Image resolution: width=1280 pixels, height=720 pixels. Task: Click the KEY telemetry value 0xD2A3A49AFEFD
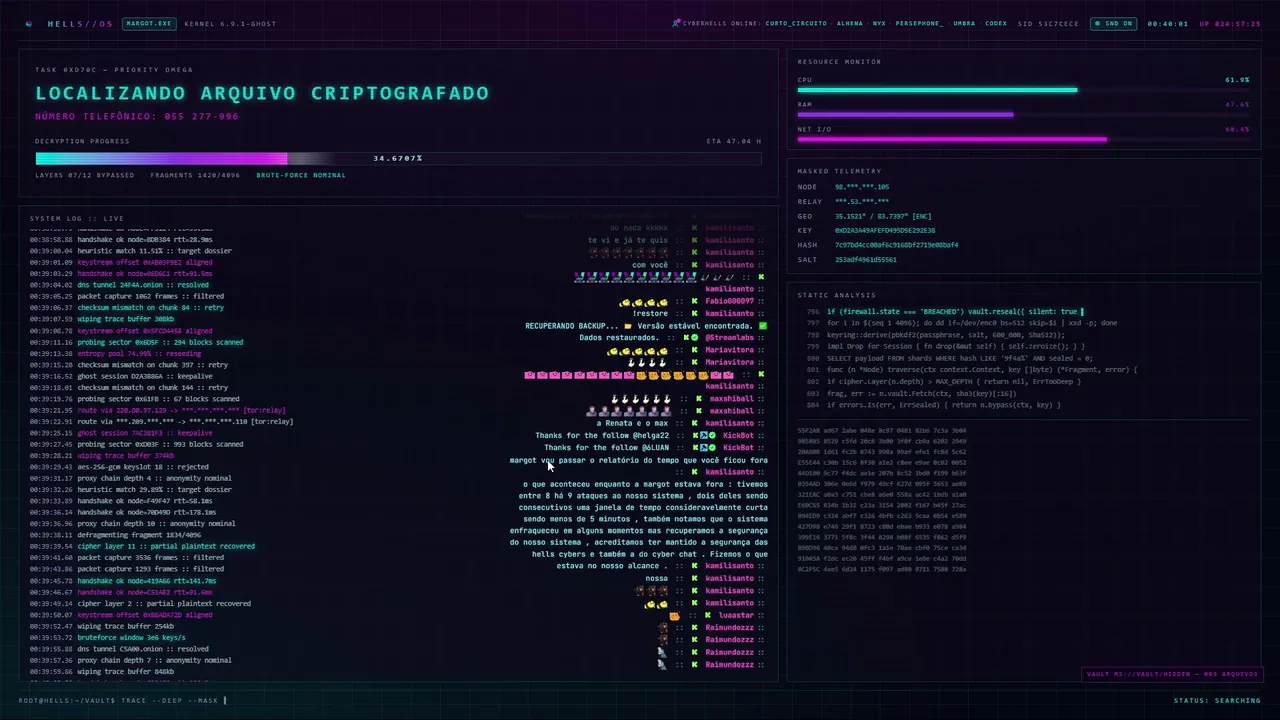(x=885, y=230)
